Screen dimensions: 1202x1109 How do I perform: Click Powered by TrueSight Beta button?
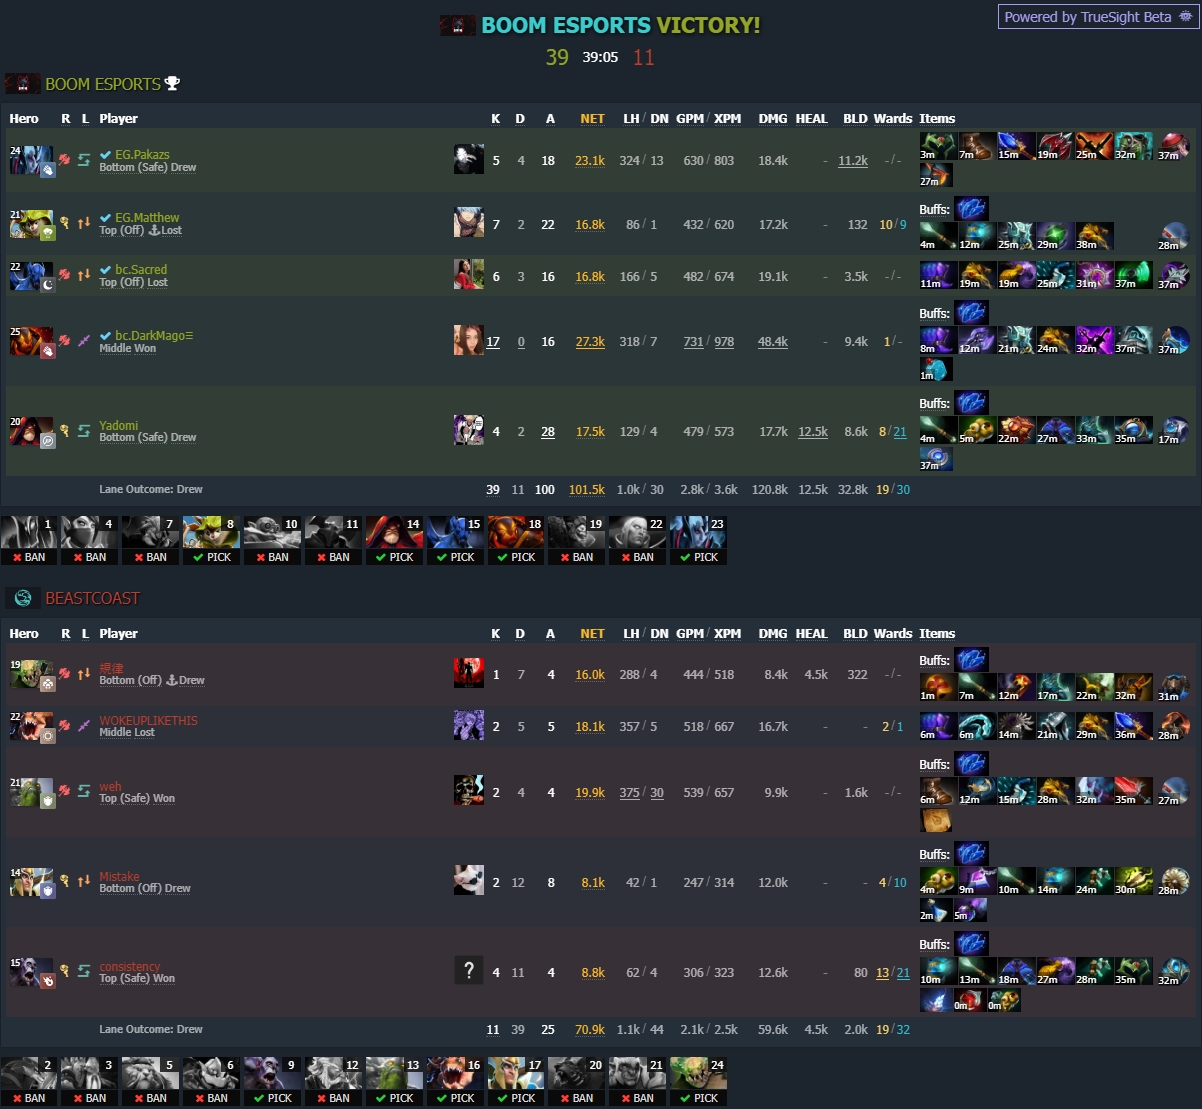tap(1097, 17)
